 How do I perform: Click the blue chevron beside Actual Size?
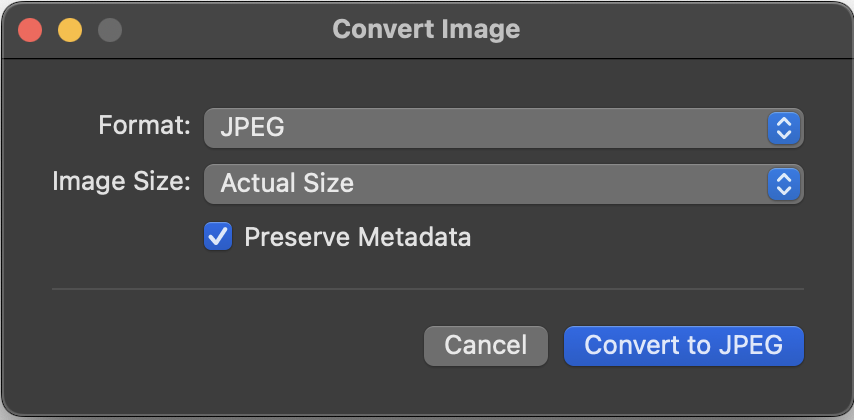click(783, 184)
